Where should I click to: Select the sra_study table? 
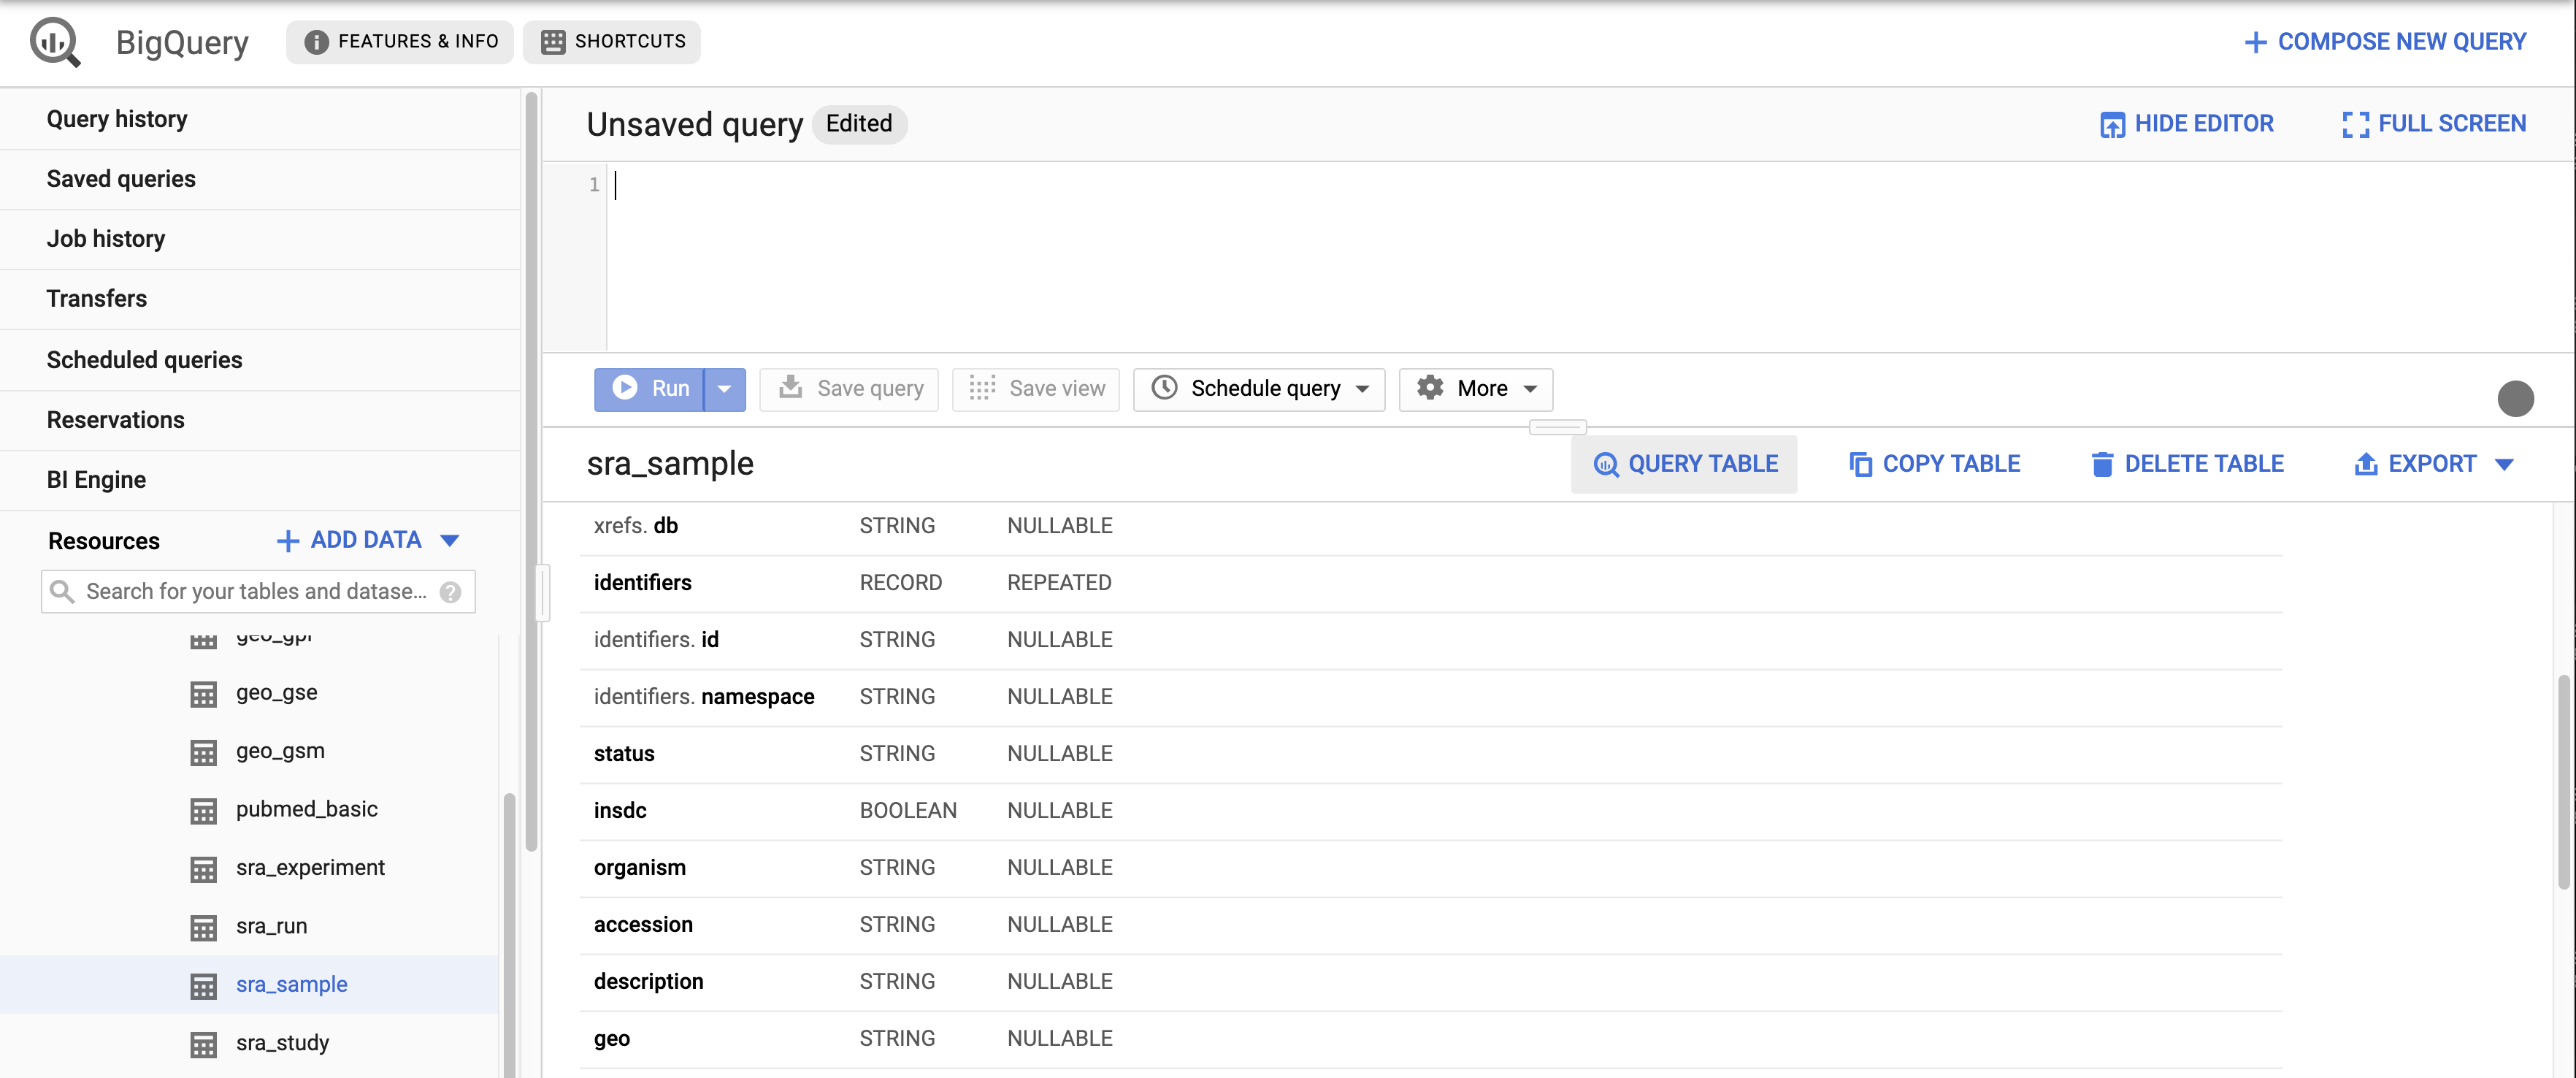pos(283,1040)
